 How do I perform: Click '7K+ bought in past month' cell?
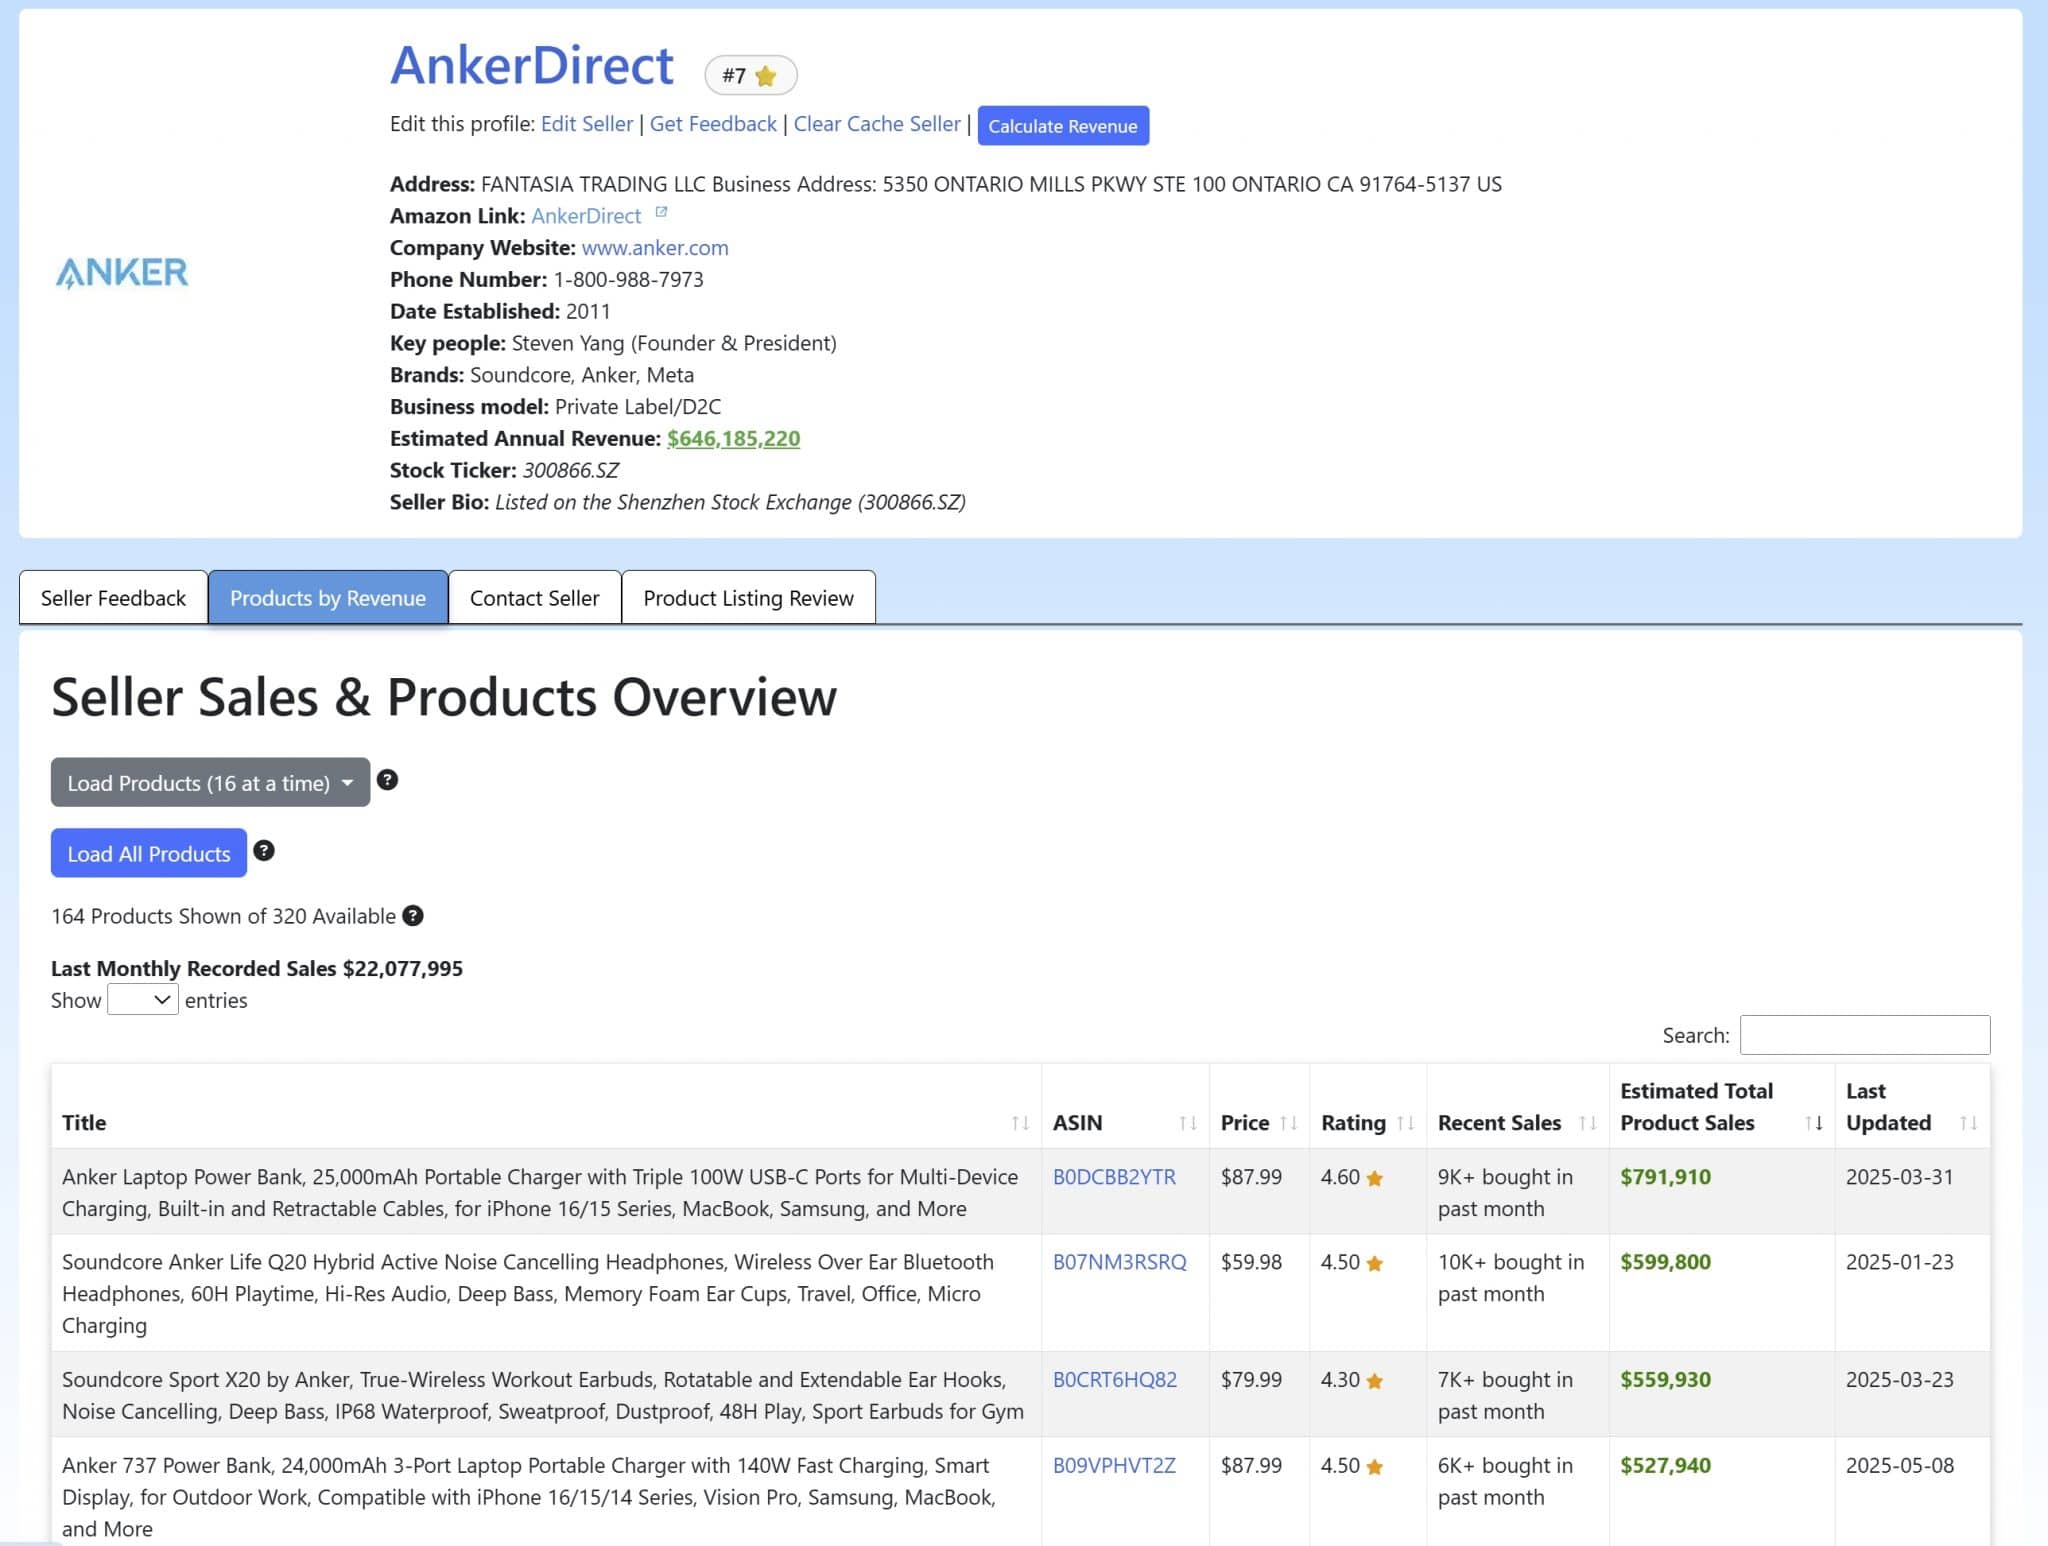[1505, 1395]
